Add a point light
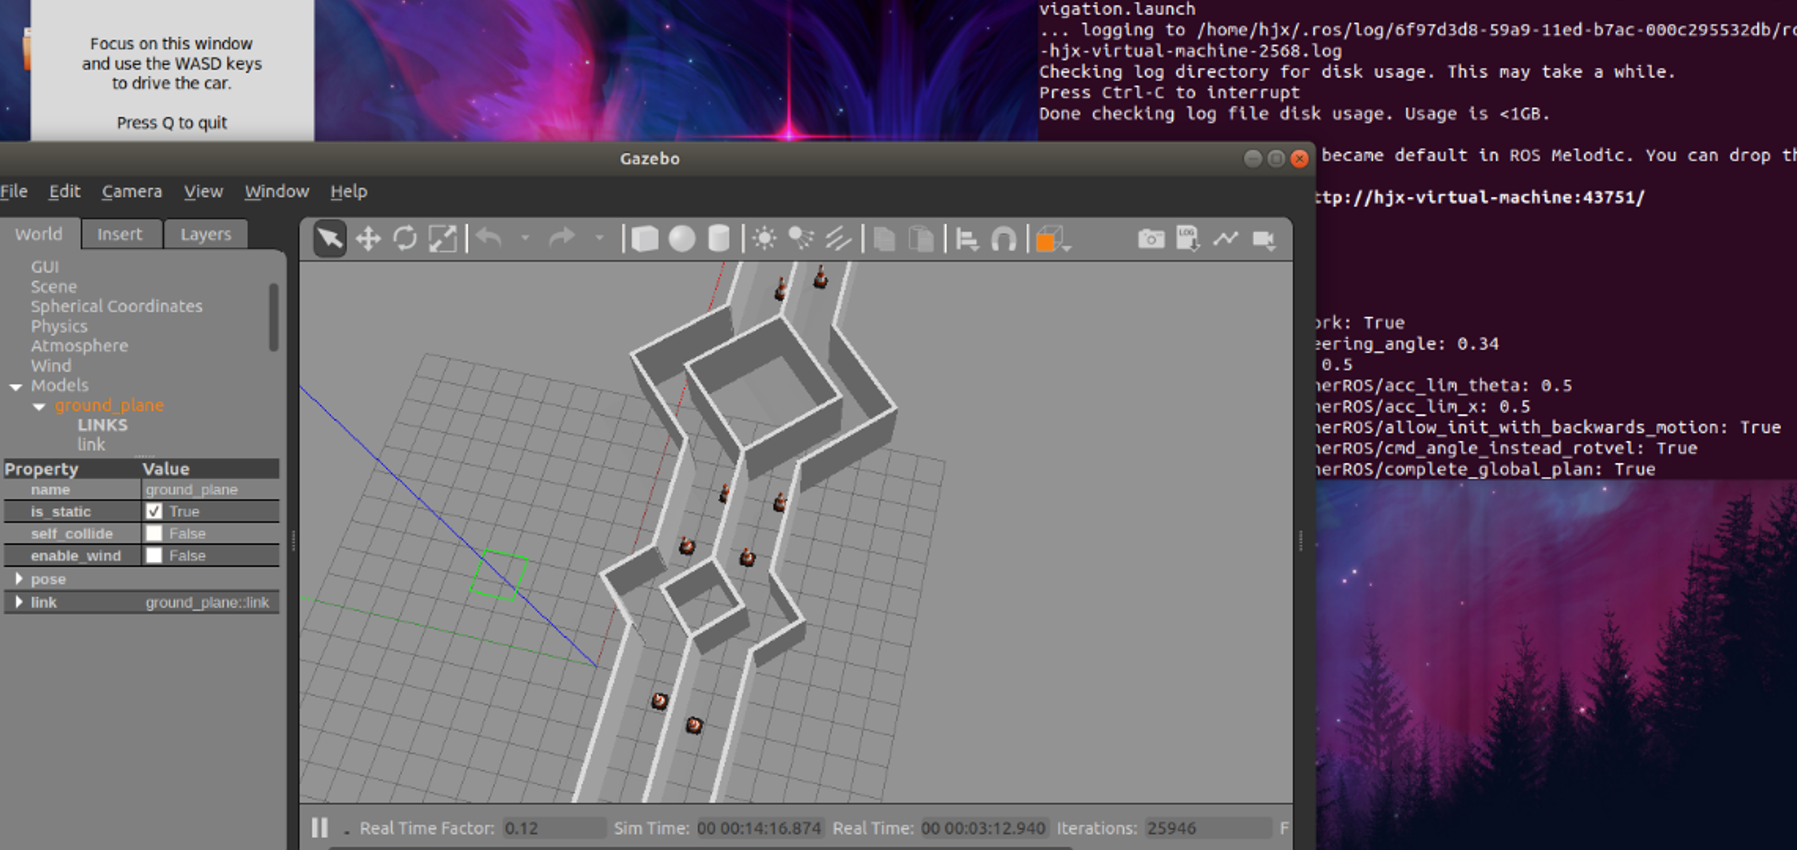This screenshot has height=850, width=1797. [764, 238]
